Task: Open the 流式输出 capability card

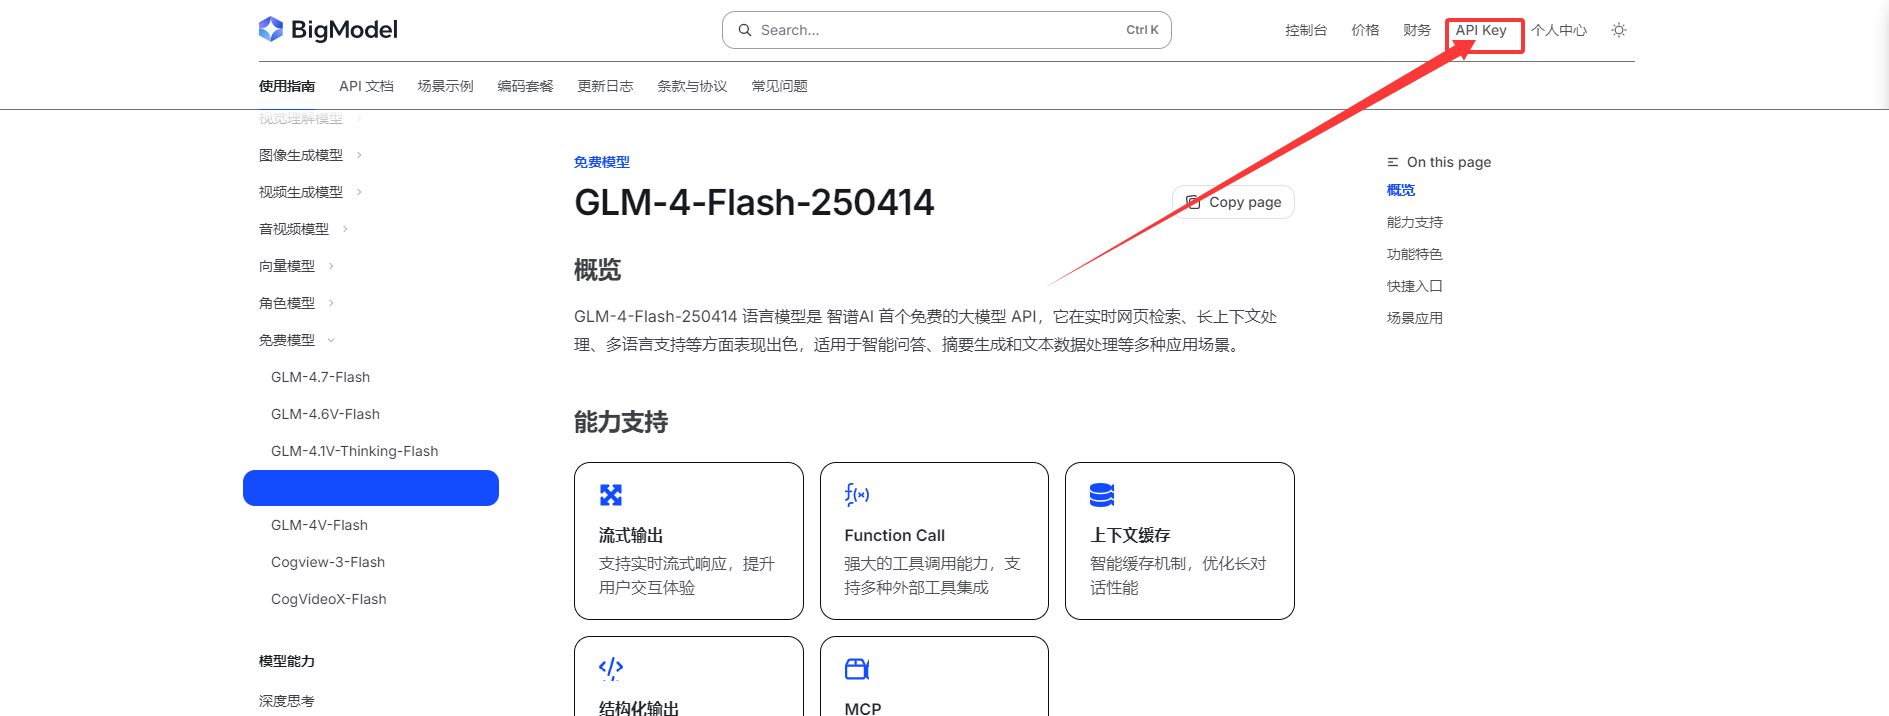Action: [x=689, y=541]
